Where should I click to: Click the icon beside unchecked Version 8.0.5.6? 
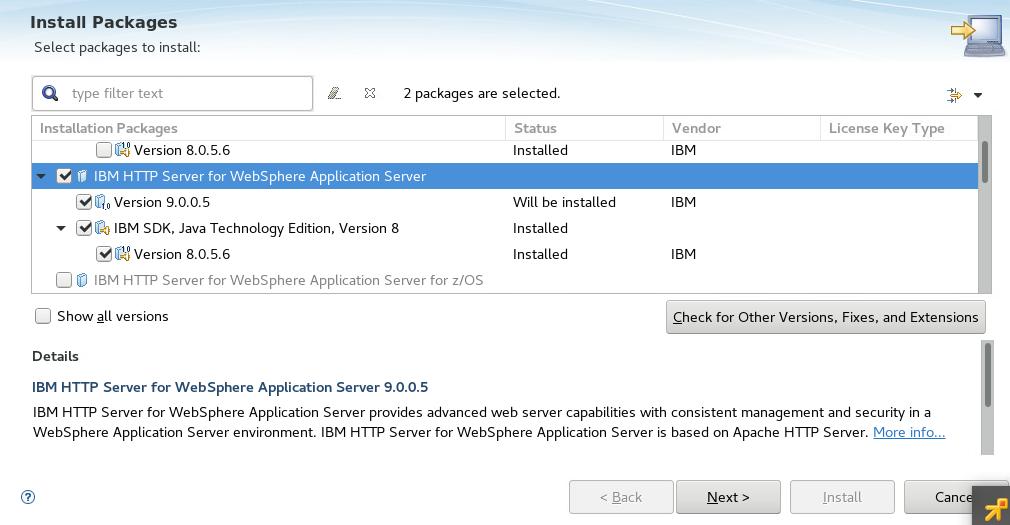(x=122, y=150)
